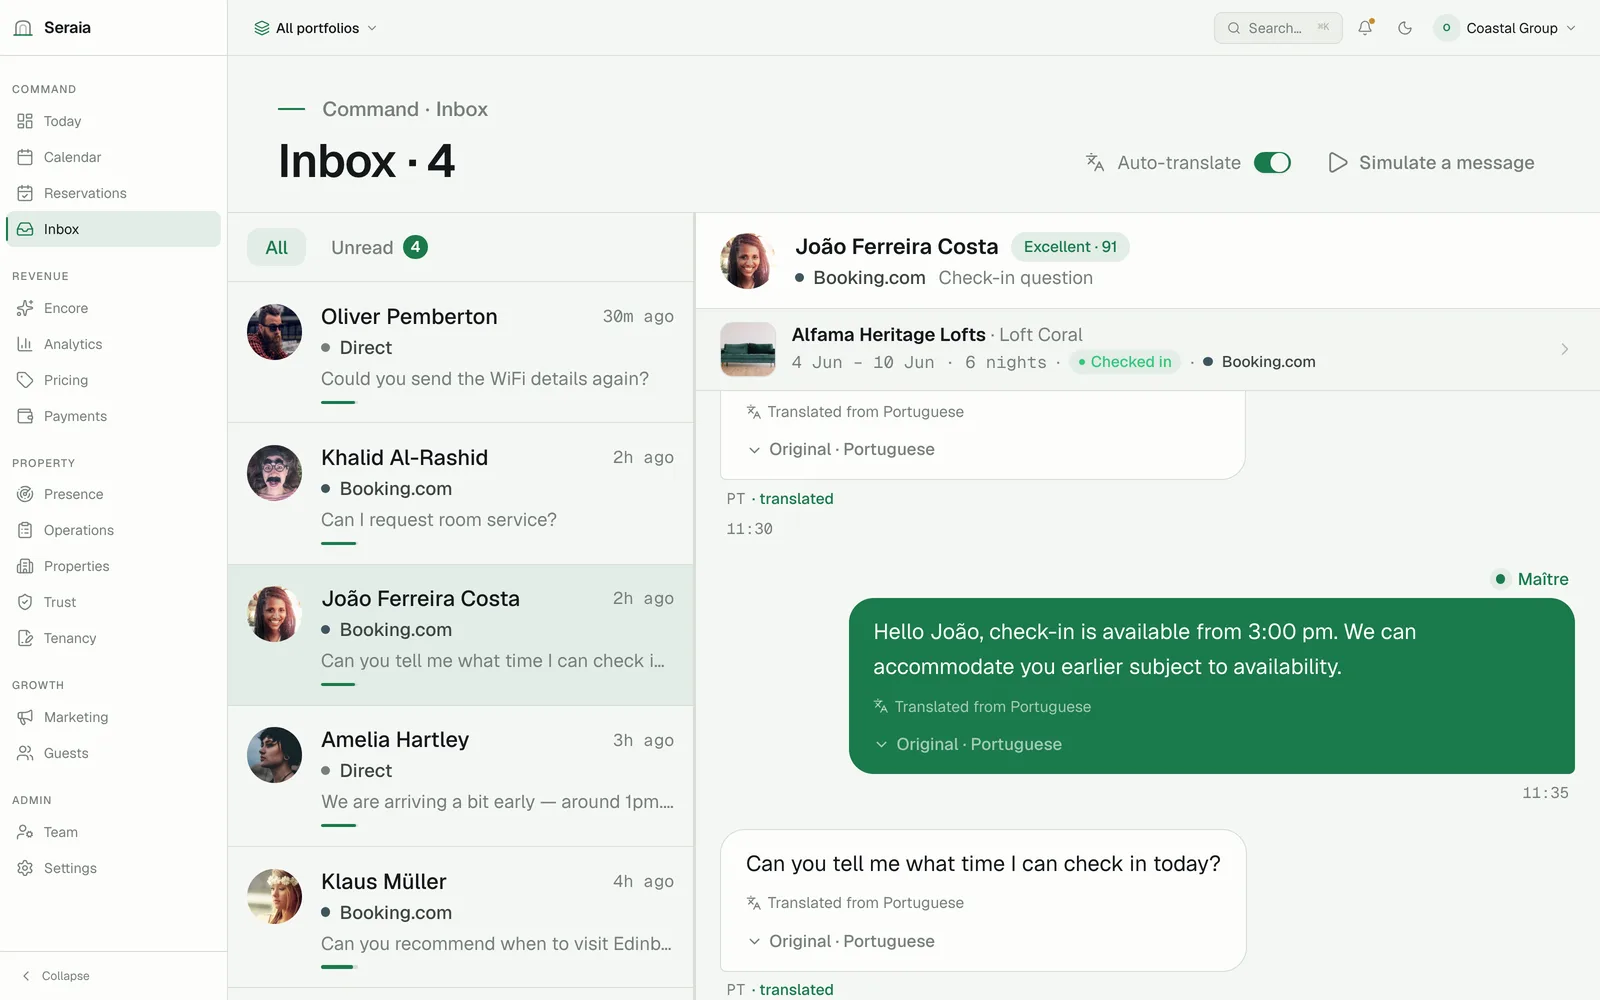Click Klaus Müller's avatar
This screenshot has width=1600, height=1000.
[274, 897]
